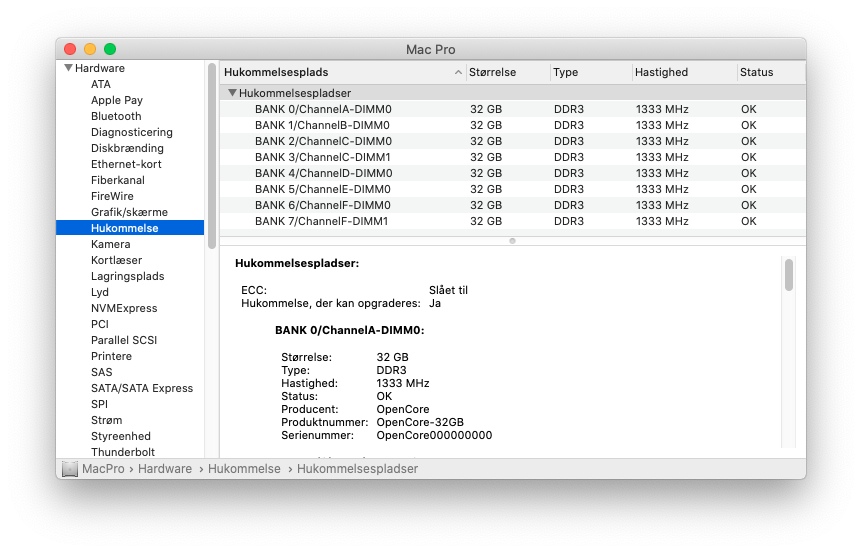Select Grafik/skærme in the sidebar

tap(129, 212)
